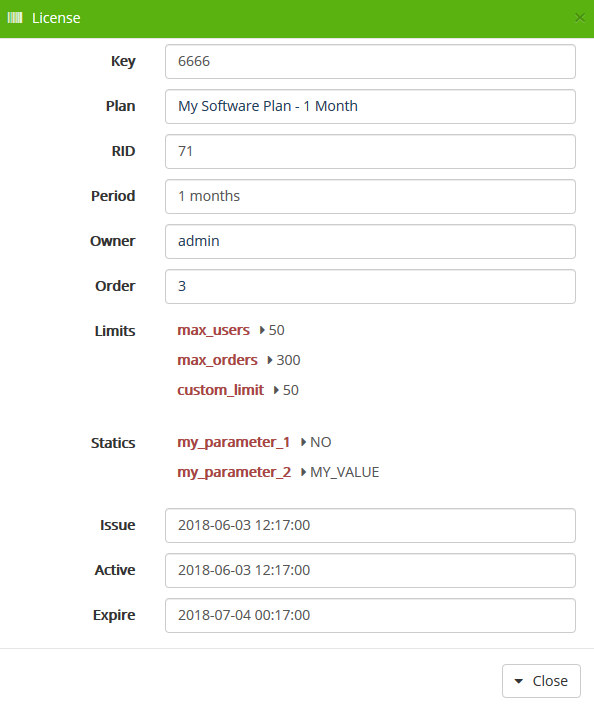Focus the Issue date field
The height and width of the screenshot is (710, 594).
point(370,525)
